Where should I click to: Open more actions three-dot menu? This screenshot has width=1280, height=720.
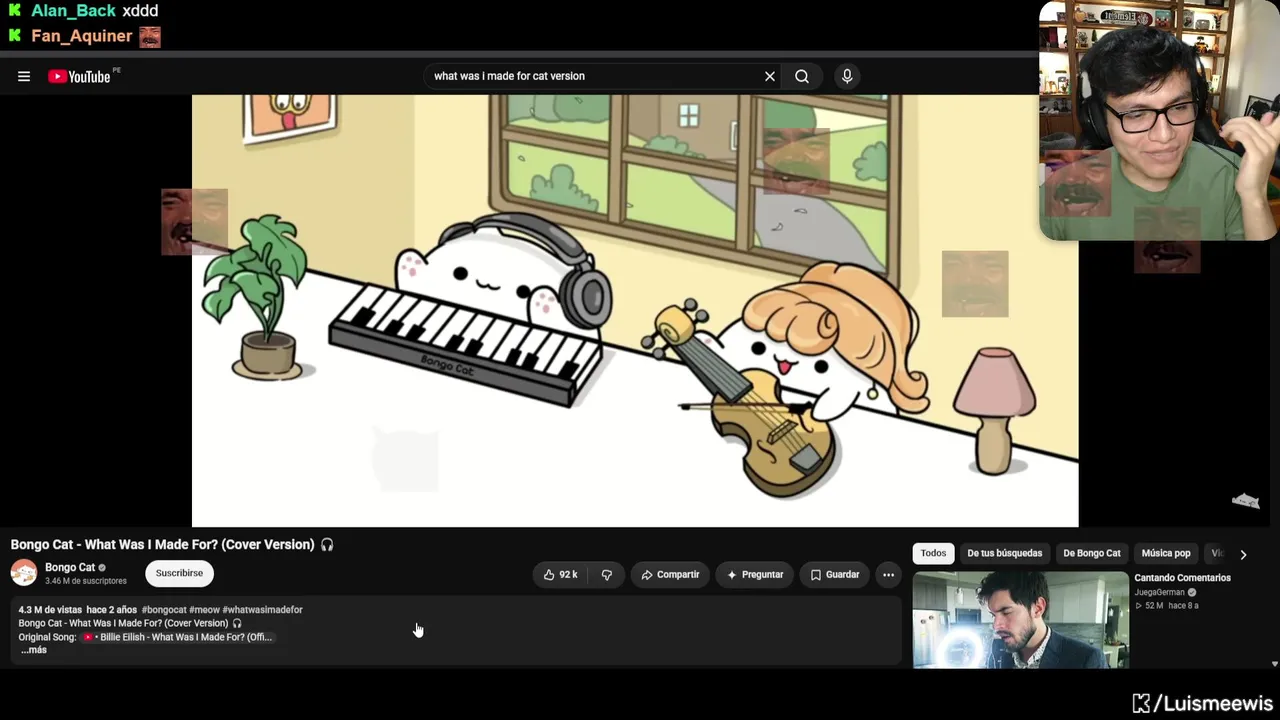pos(888,574)
